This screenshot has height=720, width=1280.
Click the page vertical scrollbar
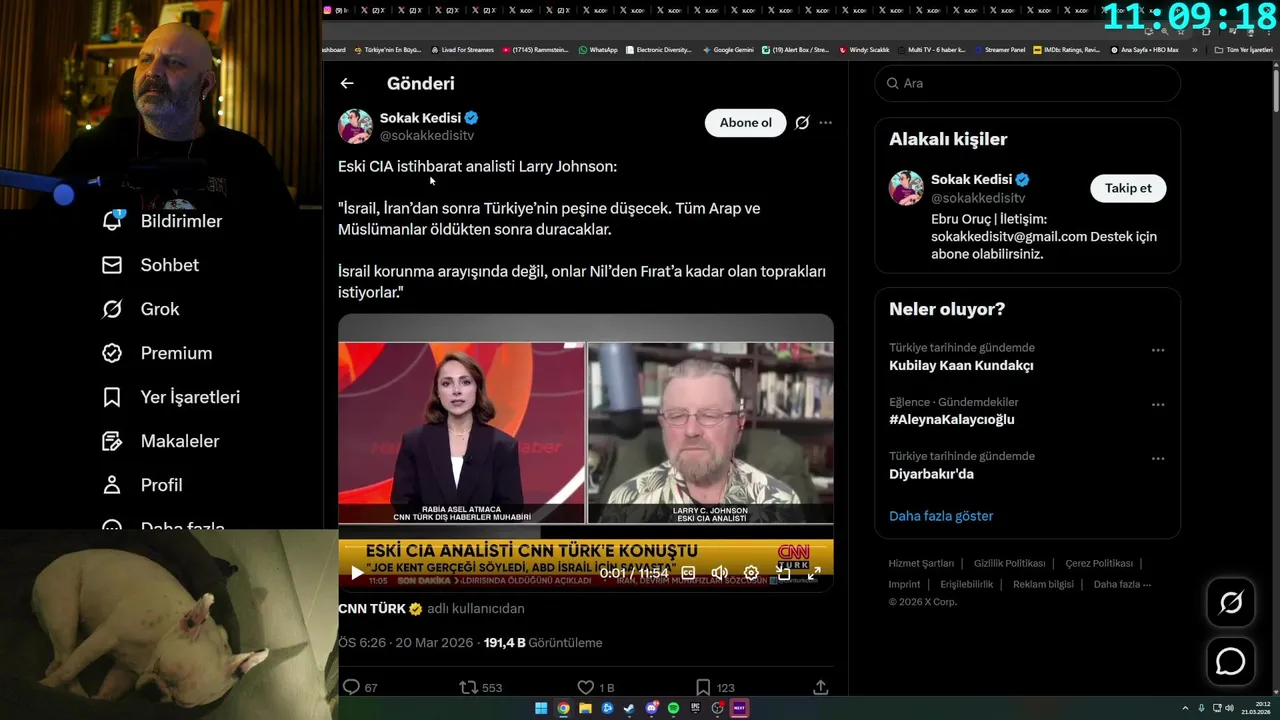pyautogui.click(x=1276, y=90)
